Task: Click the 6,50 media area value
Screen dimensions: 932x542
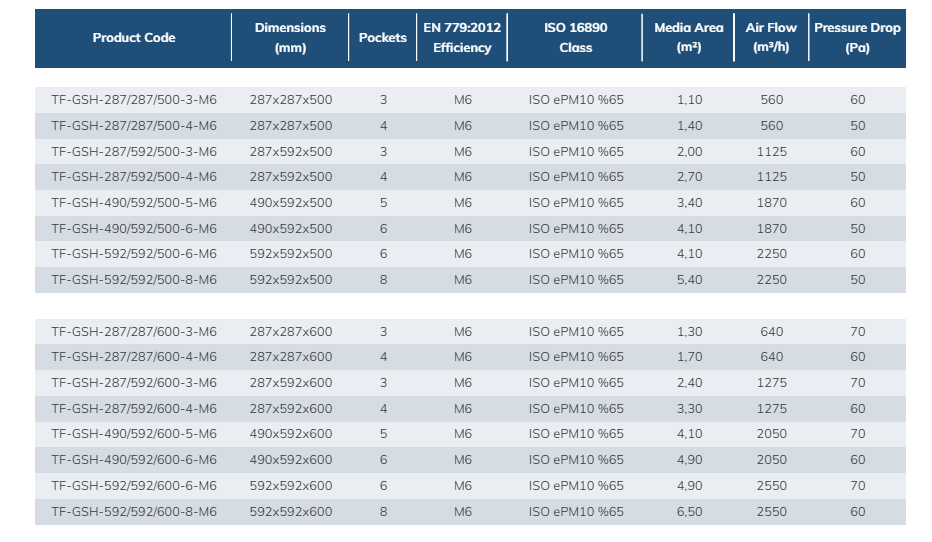Action: click(689, 511)
